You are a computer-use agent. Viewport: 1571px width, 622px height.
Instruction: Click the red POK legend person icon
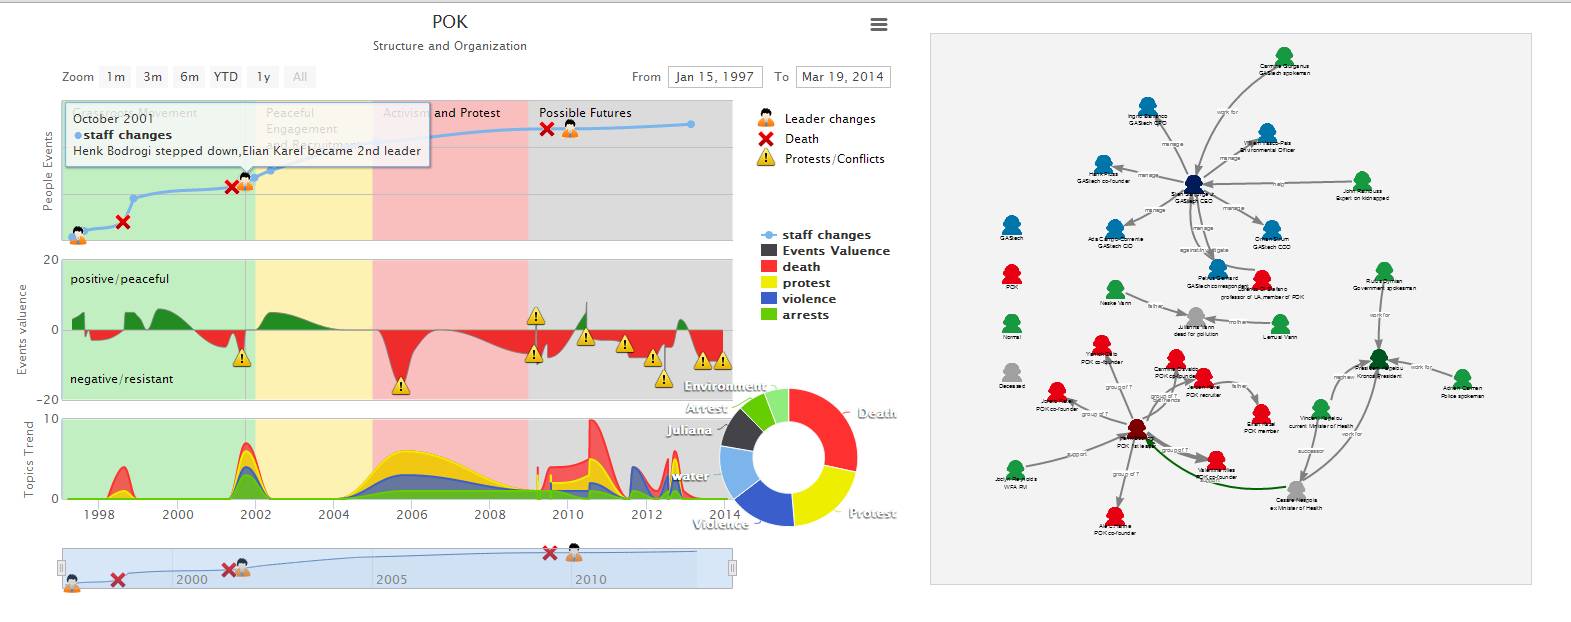tap(1011, 274)
